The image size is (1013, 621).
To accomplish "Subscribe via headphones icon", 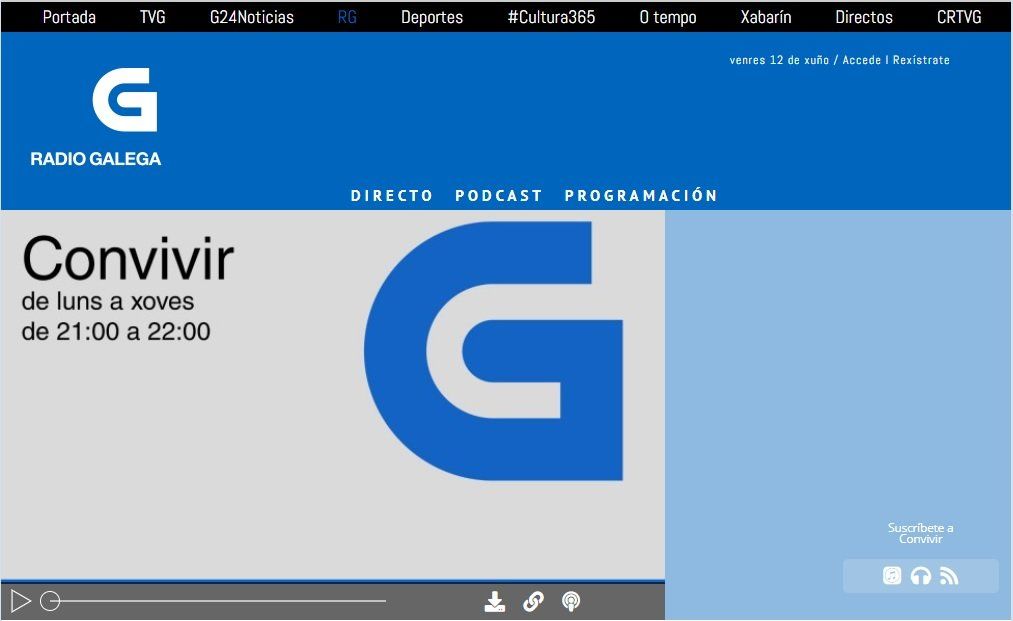I will point(921,575).
